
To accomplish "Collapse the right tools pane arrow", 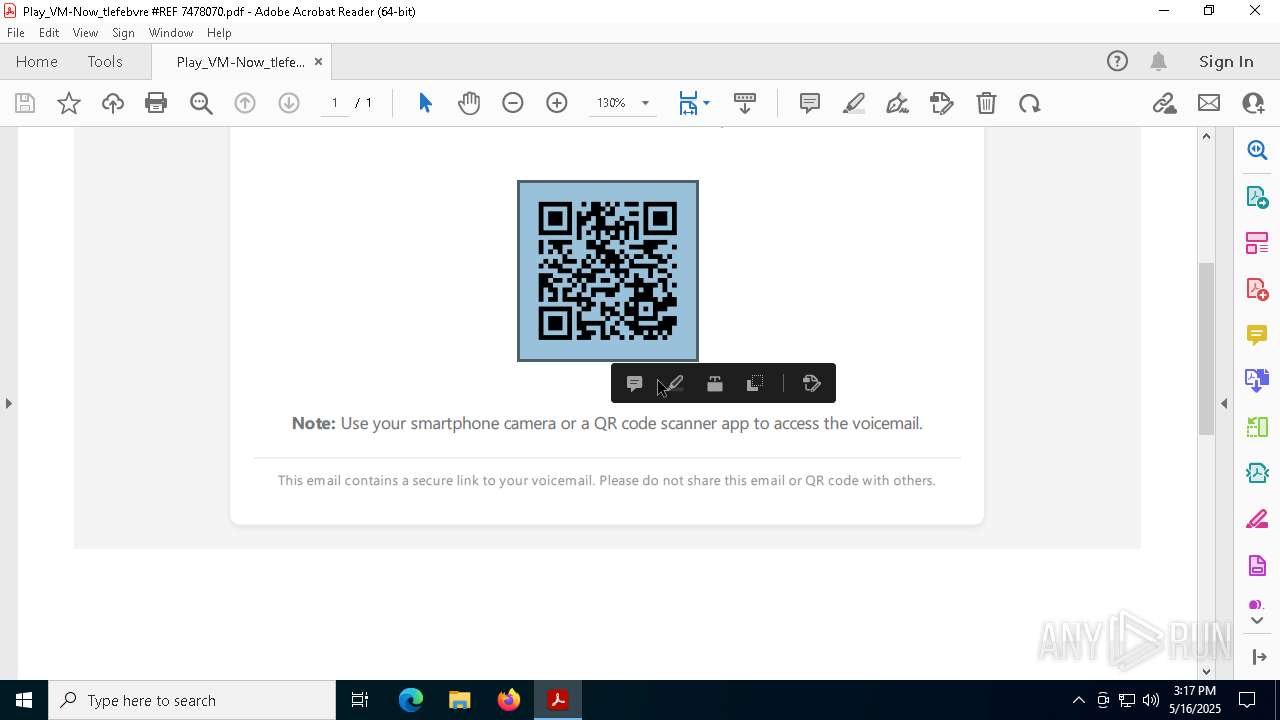I will coord(1224,404).
